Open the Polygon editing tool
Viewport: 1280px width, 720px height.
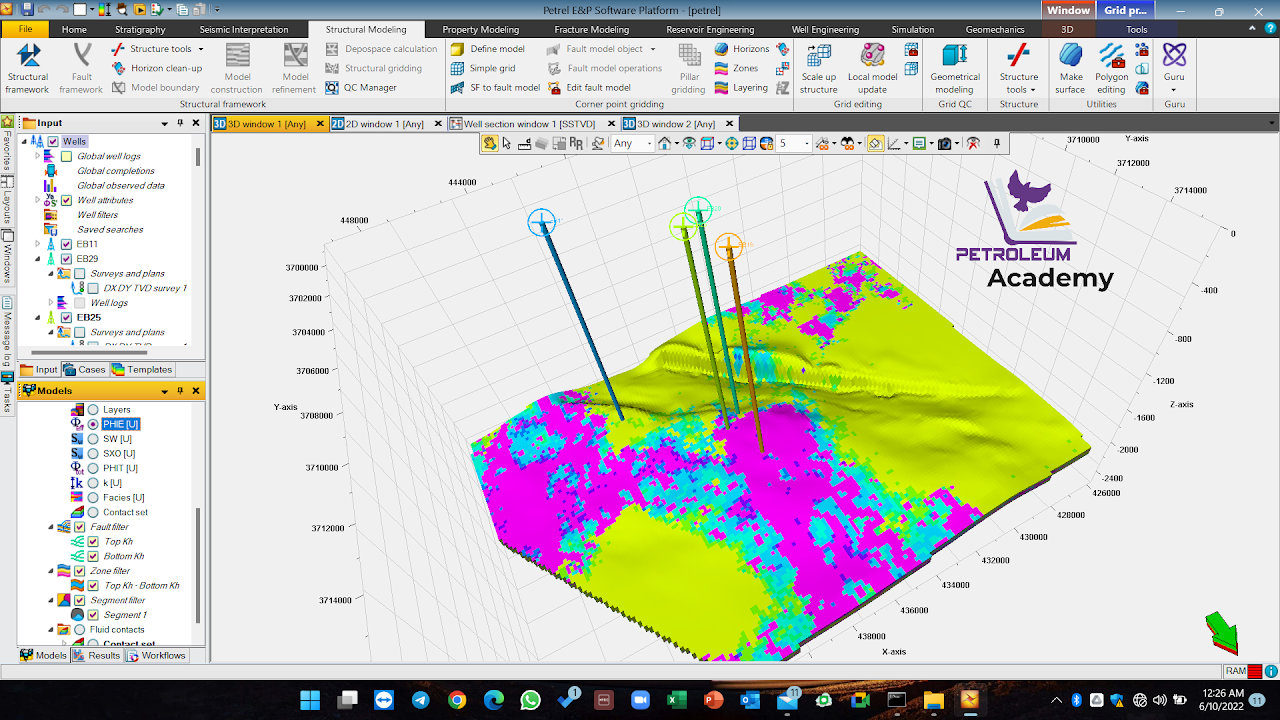1111,68
